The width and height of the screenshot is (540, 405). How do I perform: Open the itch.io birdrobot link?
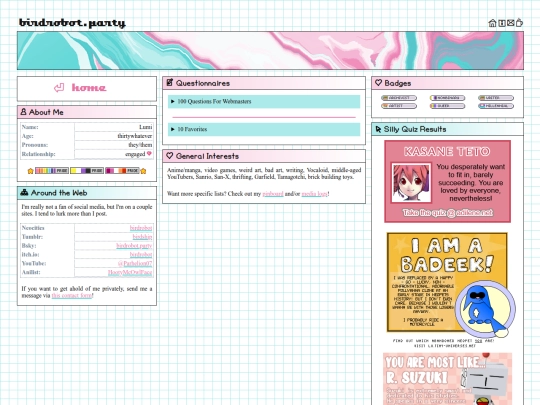pyautogui.click(x=141, y=255)
